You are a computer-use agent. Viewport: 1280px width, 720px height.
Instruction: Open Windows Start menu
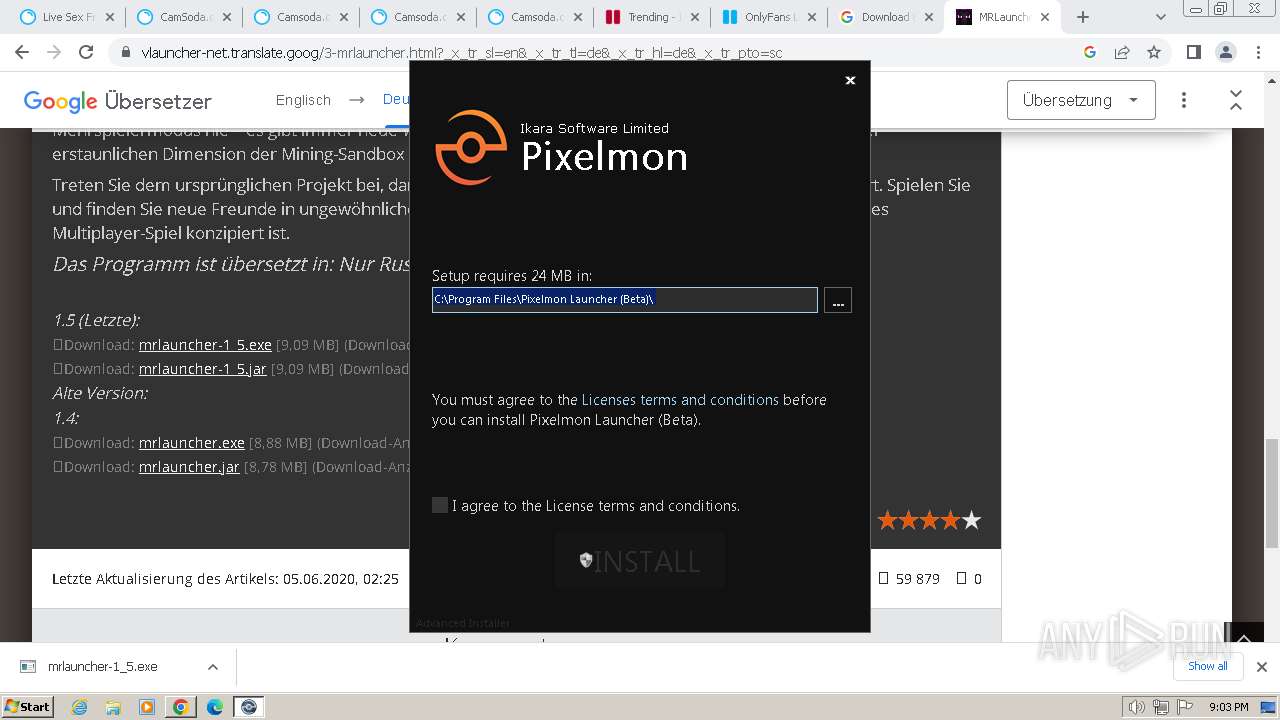pos(27,706)
